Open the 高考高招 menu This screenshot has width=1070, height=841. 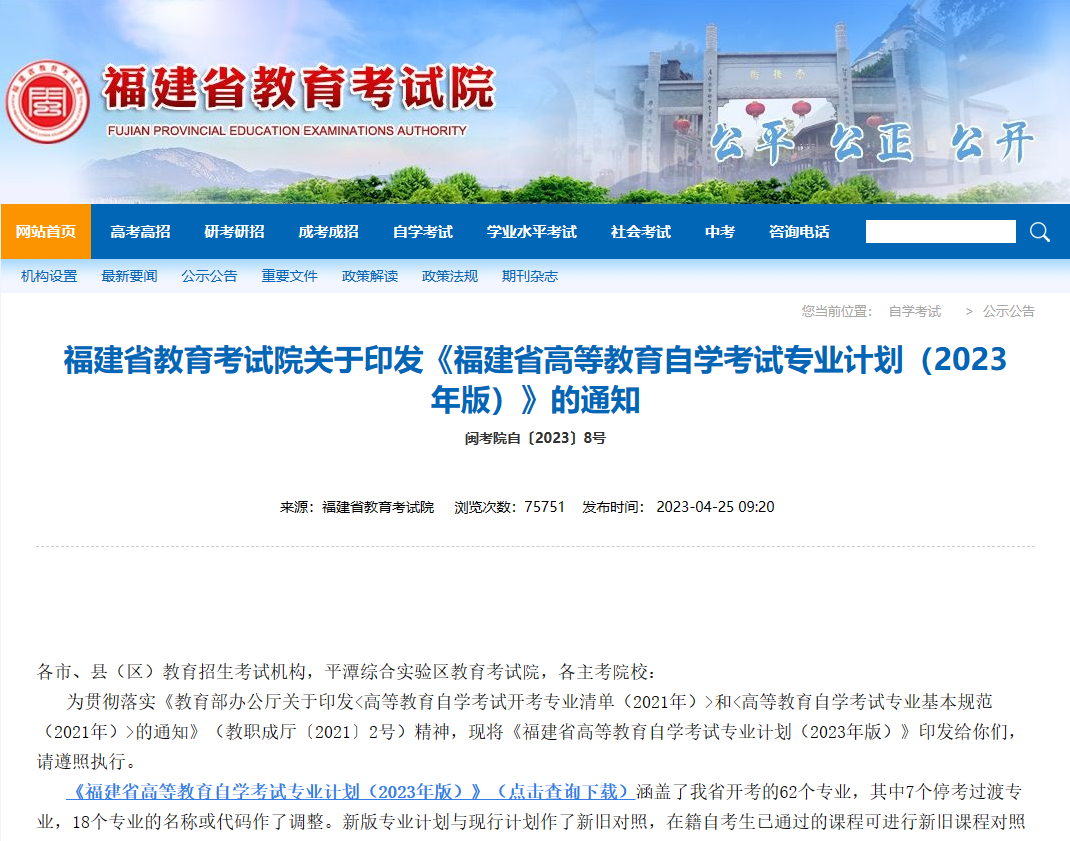coord(140,232)
